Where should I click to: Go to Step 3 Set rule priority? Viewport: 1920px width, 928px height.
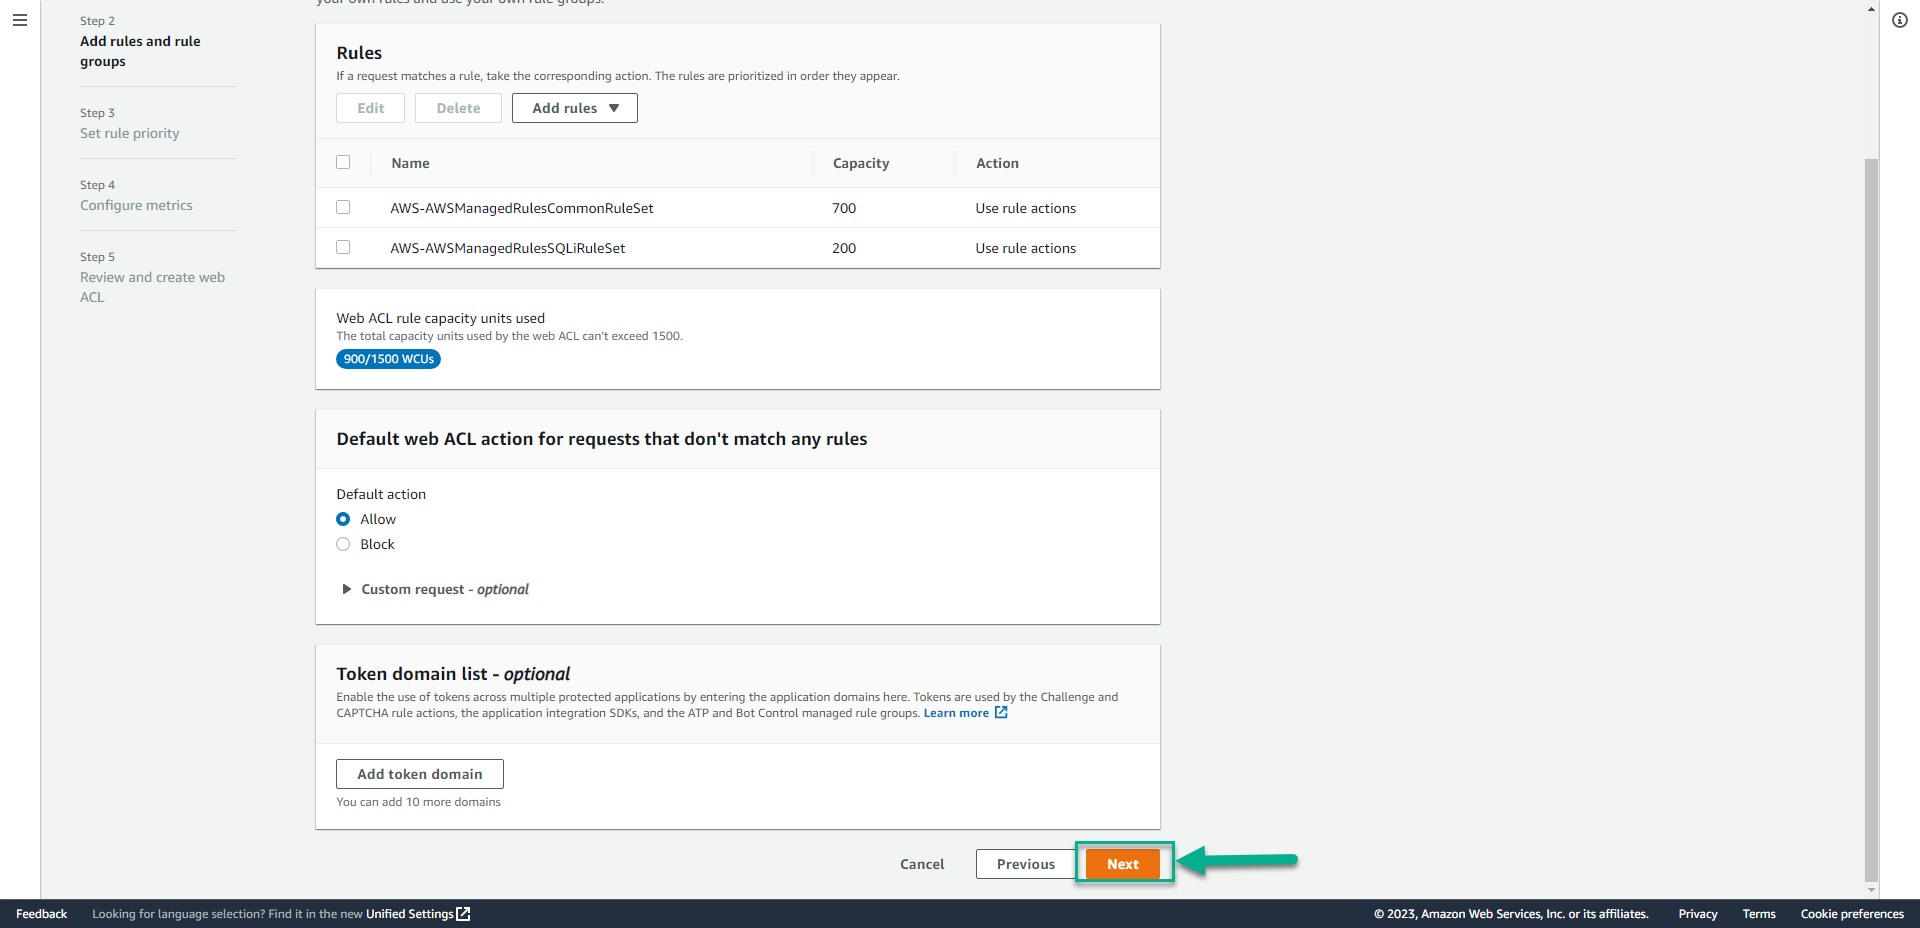pyautogui.click(x=129, y=133)
